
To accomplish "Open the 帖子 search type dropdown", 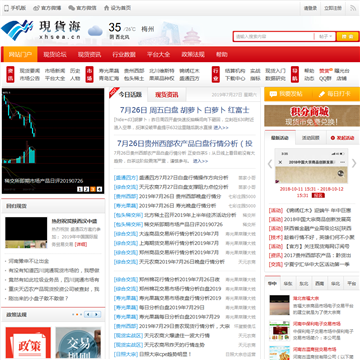I will click(325, 36).
